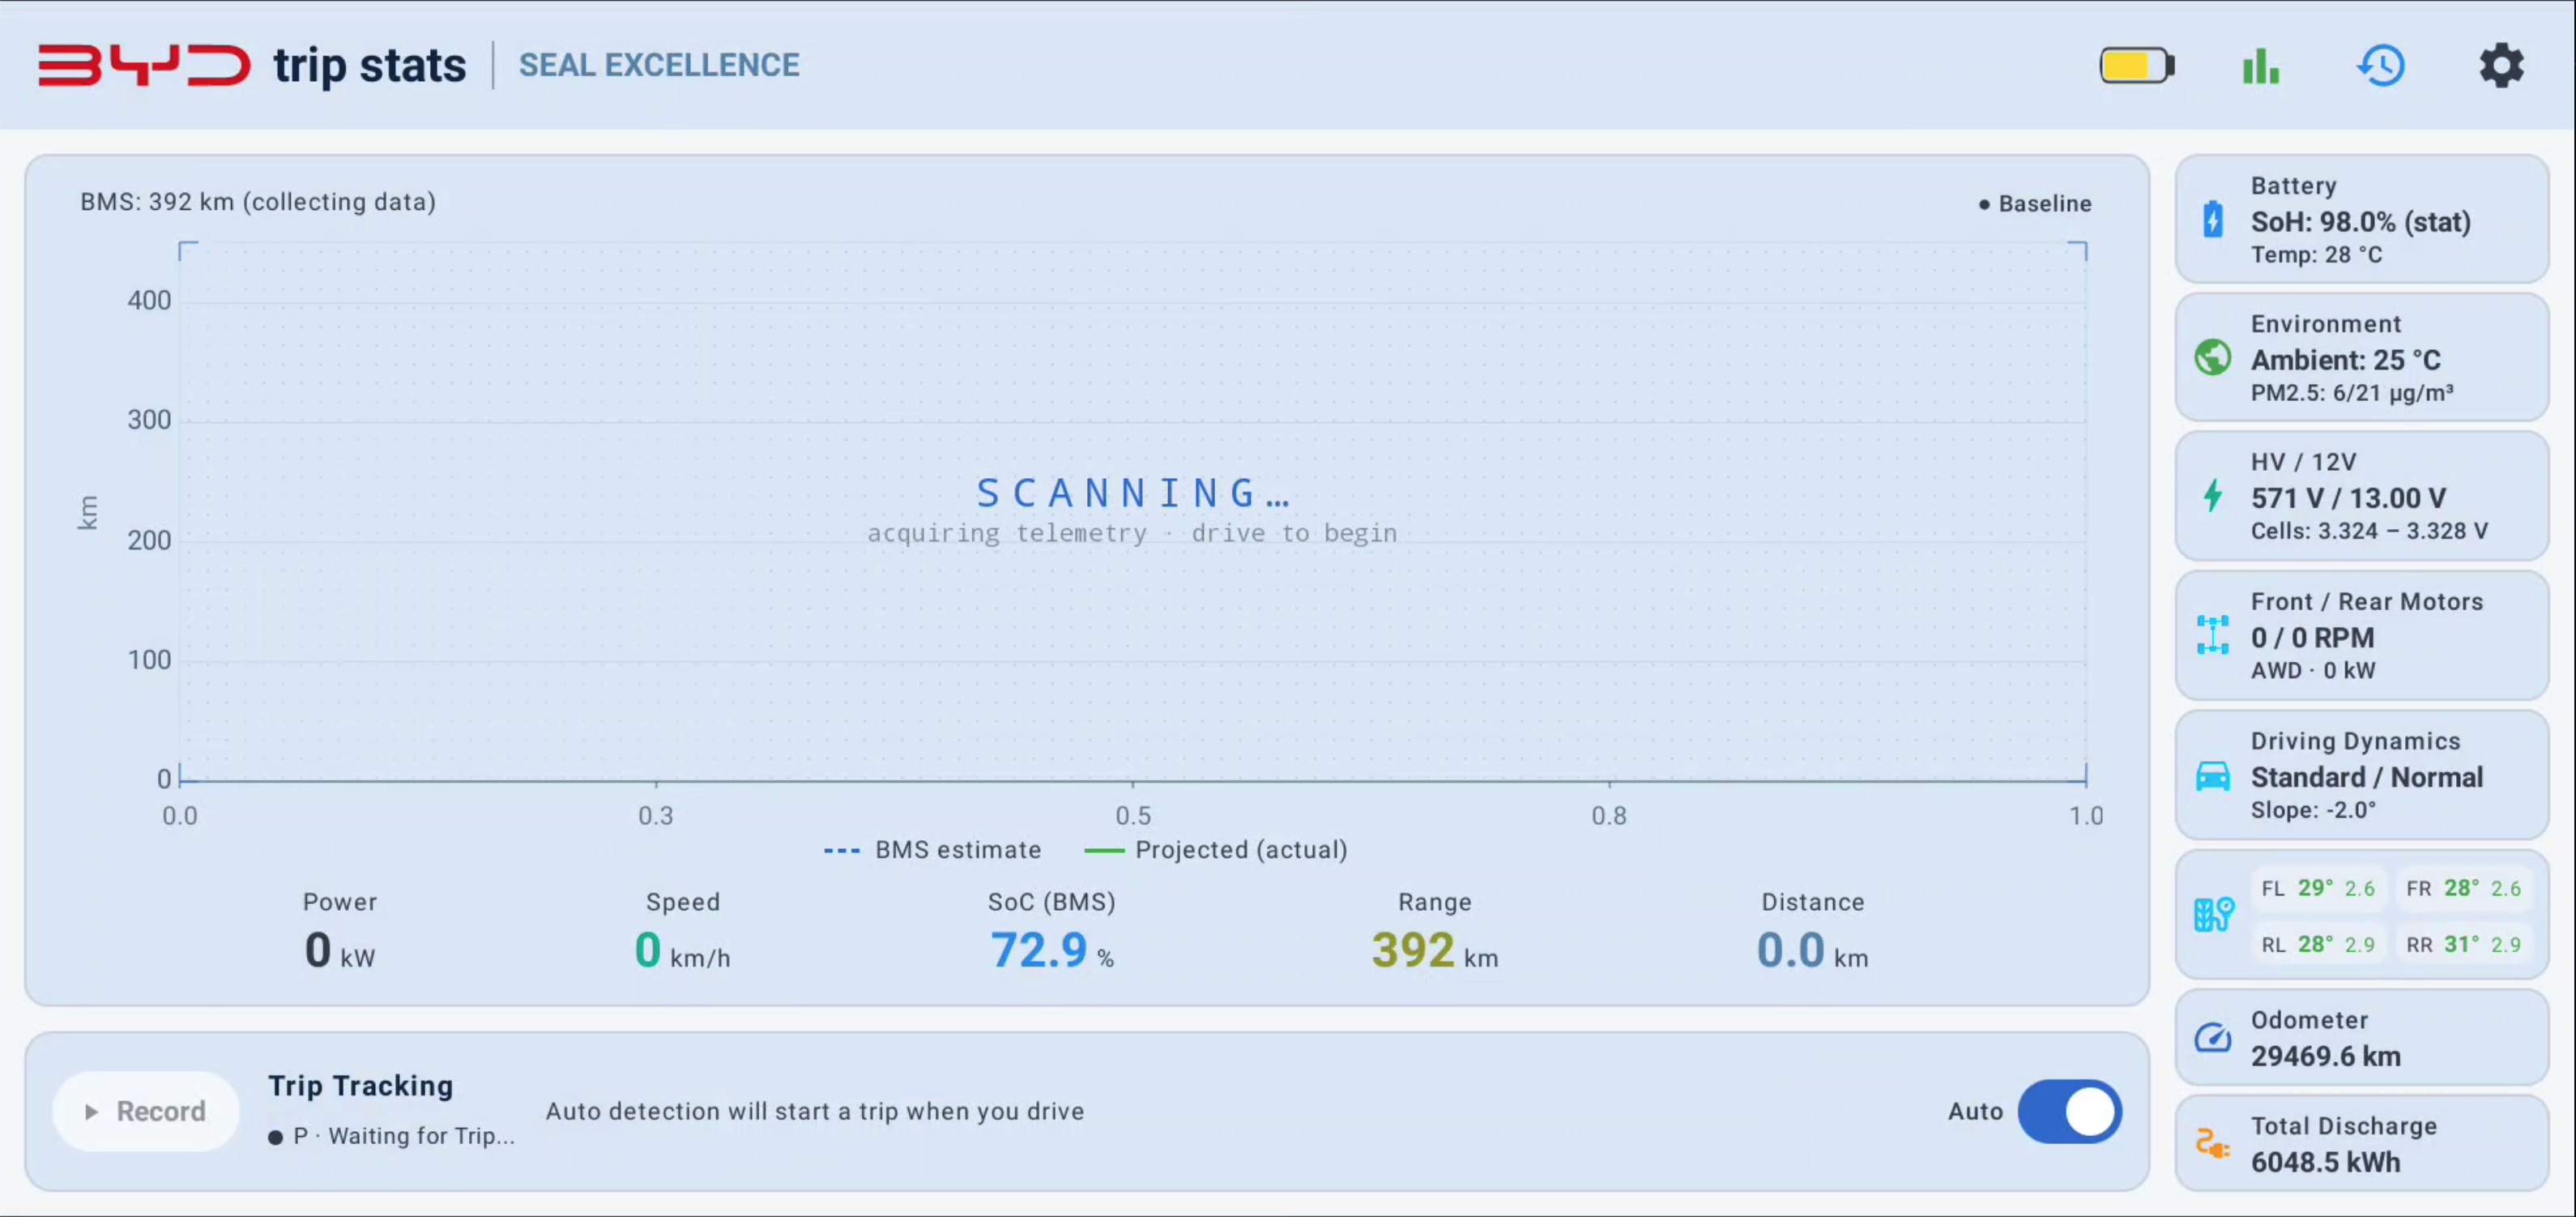This screenshot has width=2576, height=1217.
Task: Select the FR tire 28° 2.6 tile
Action: coord(2464,888)
